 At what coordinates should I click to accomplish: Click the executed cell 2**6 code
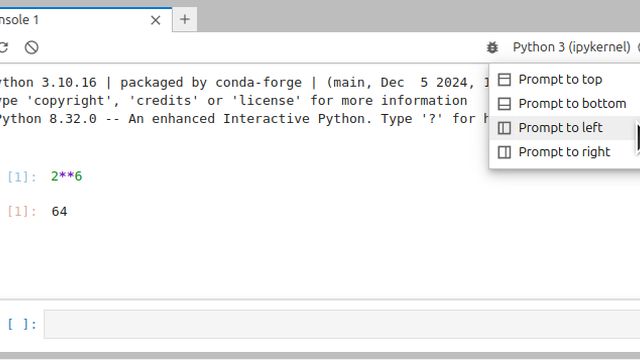tap(67, 176)
